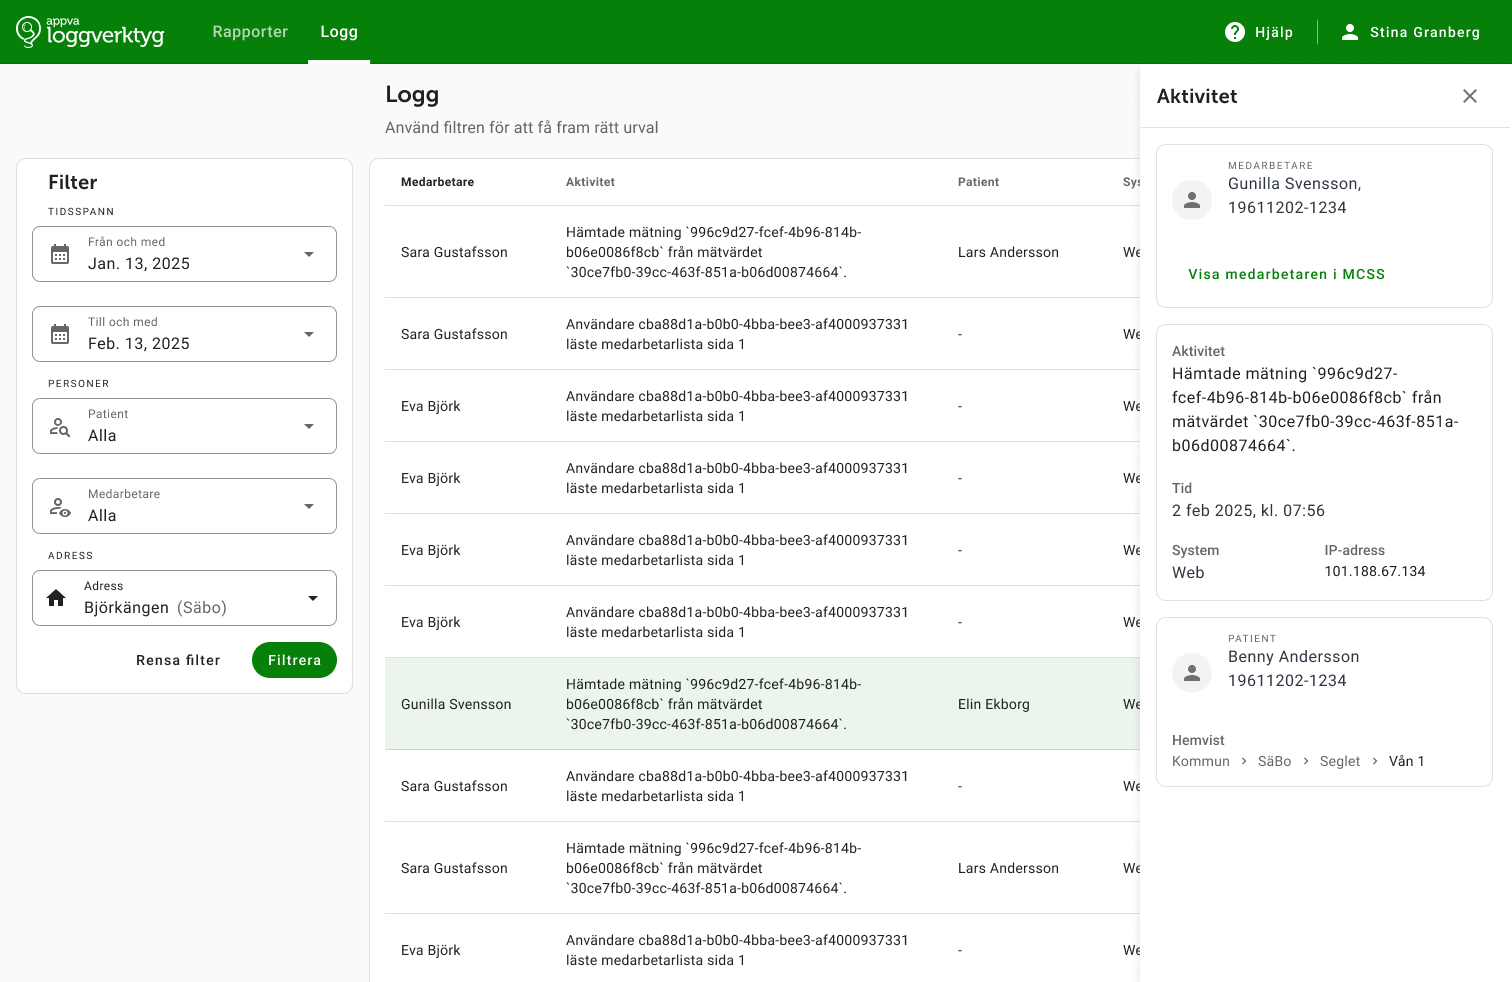This screenshot has width=1512, height=982.
Task: Close the Aktivitet panel
Action: pyautogui.click(x=1470, y=96)
